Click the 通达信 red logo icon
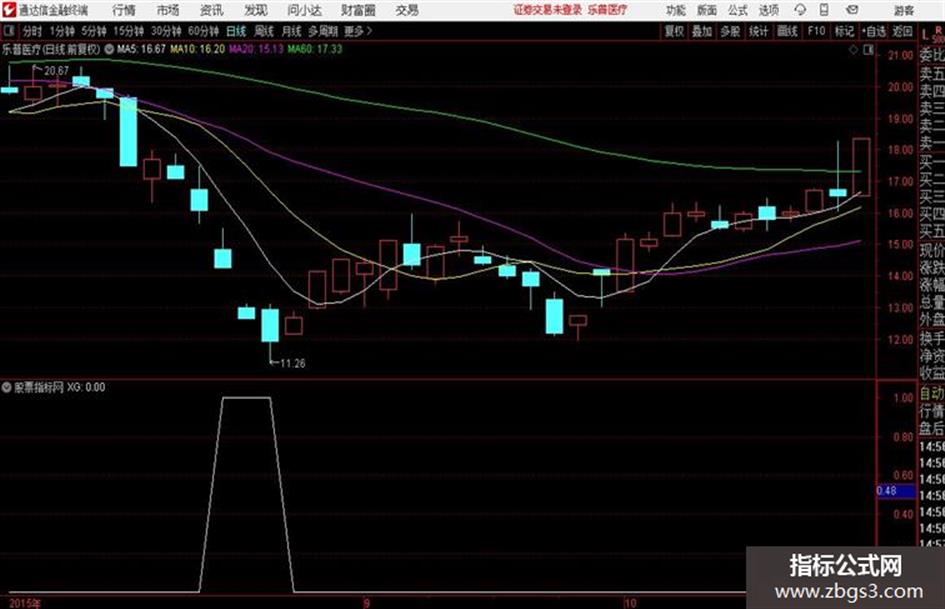The width and height of the screenshot is (945, 609). click(9, 10)
